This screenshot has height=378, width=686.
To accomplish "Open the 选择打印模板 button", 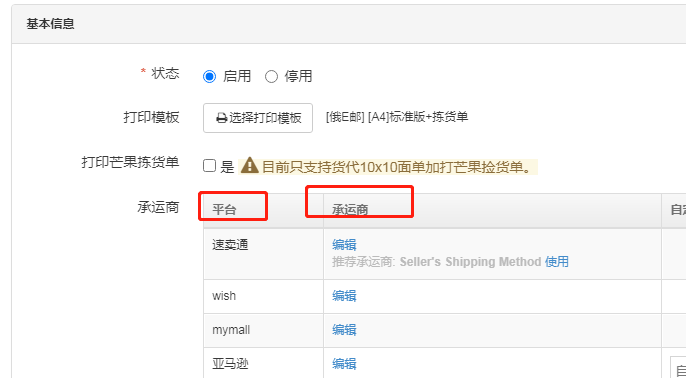I will [x=258, y=118].
